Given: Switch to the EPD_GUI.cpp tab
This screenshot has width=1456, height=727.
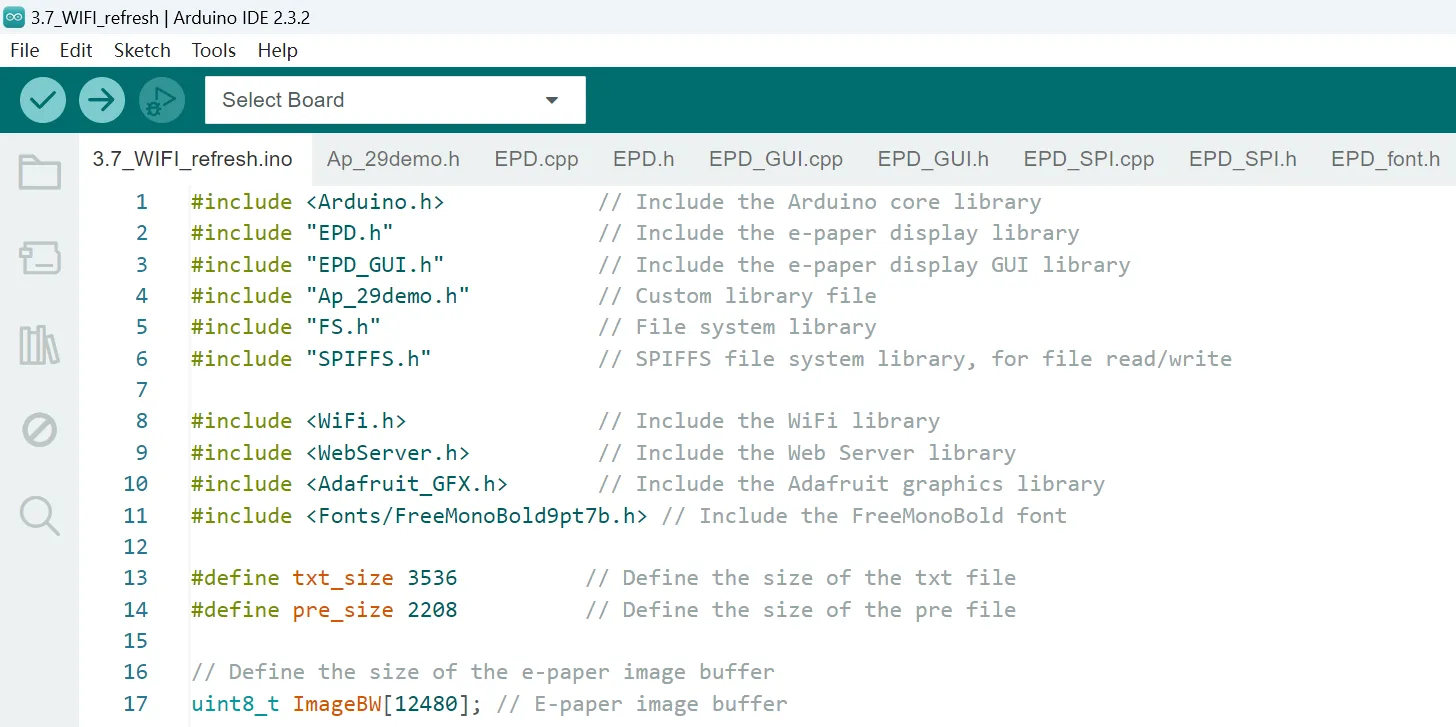Looking at the screenshot, I should [x=776, y=159].
